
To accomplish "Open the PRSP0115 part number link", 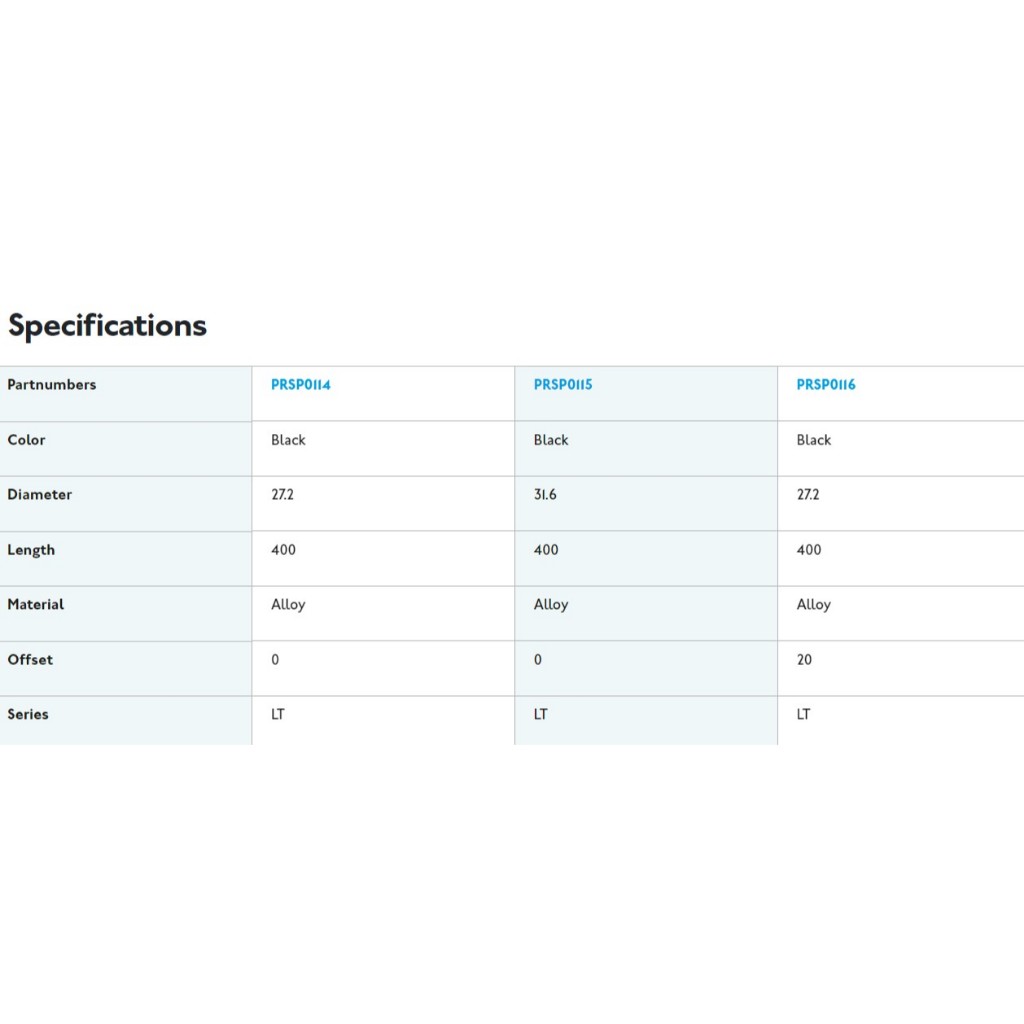I will pyautogui.click(x=563, y=385).
